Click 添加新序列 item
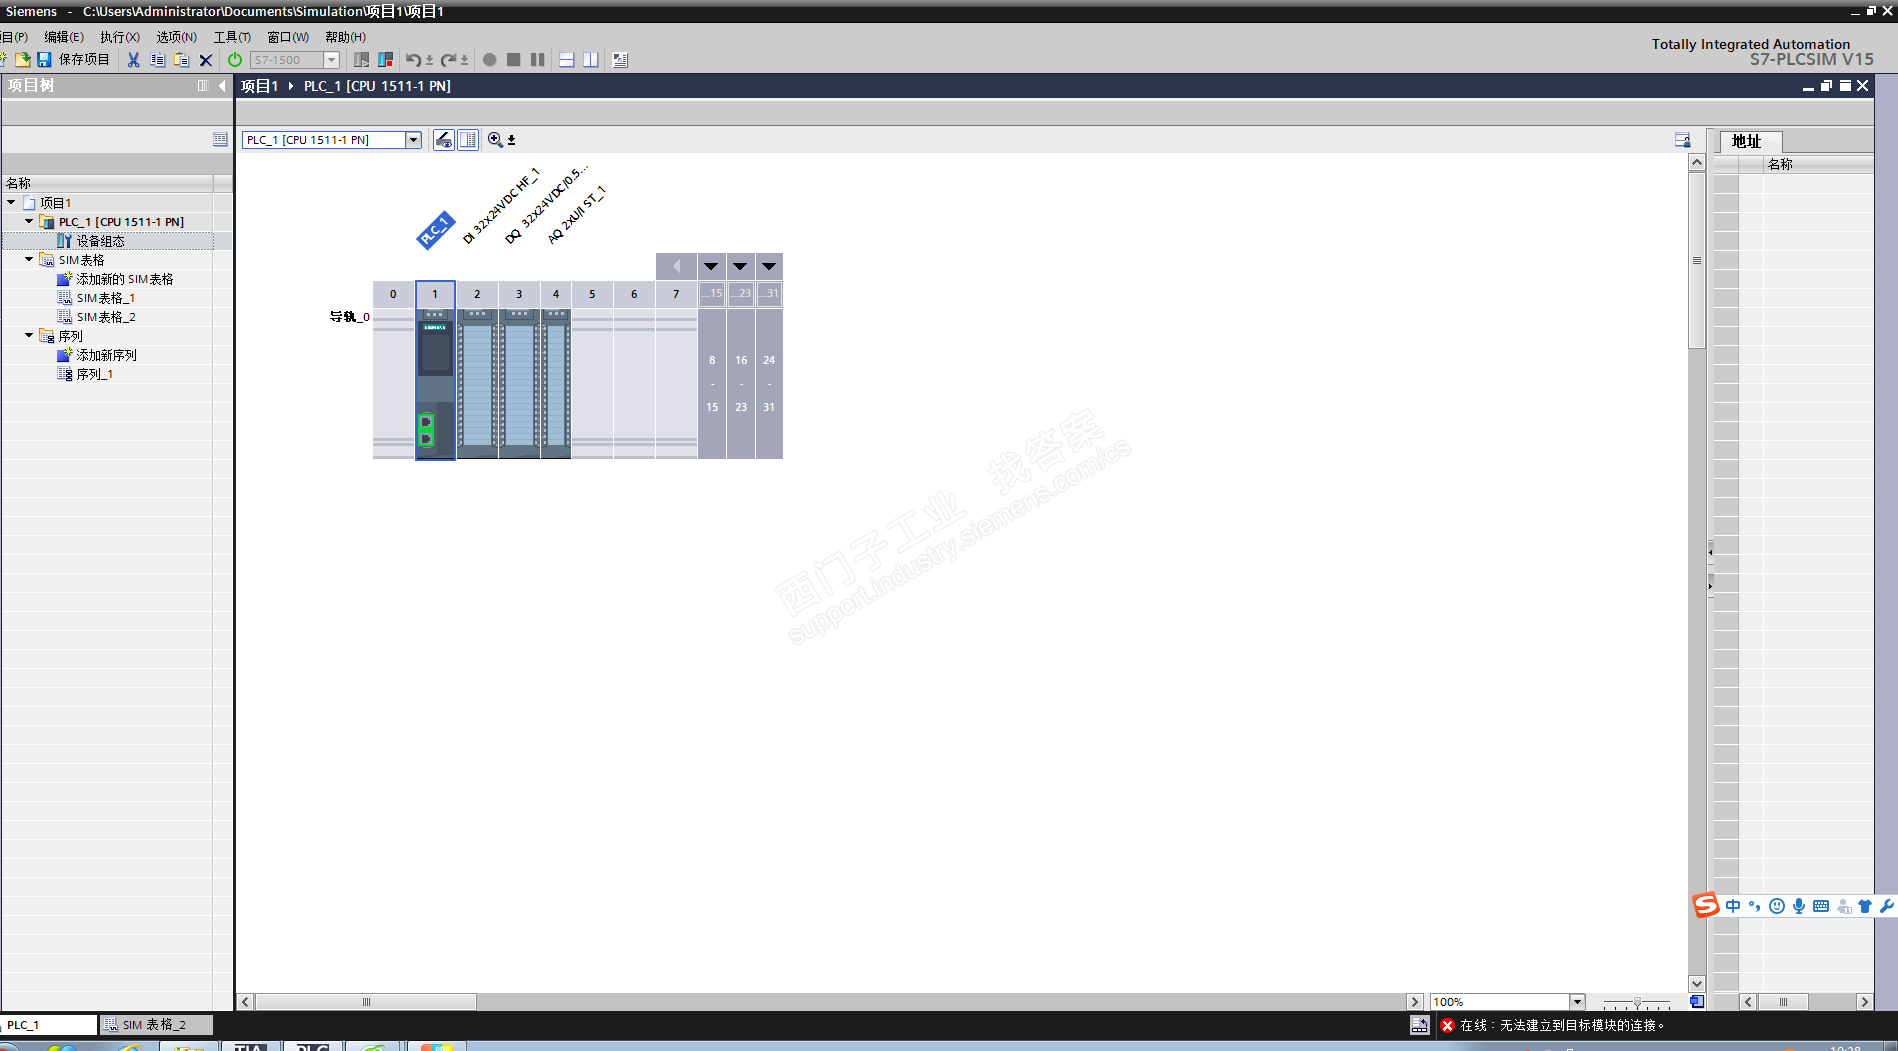This screenshot has width=1898, height=1051. (x=107, y=355)
